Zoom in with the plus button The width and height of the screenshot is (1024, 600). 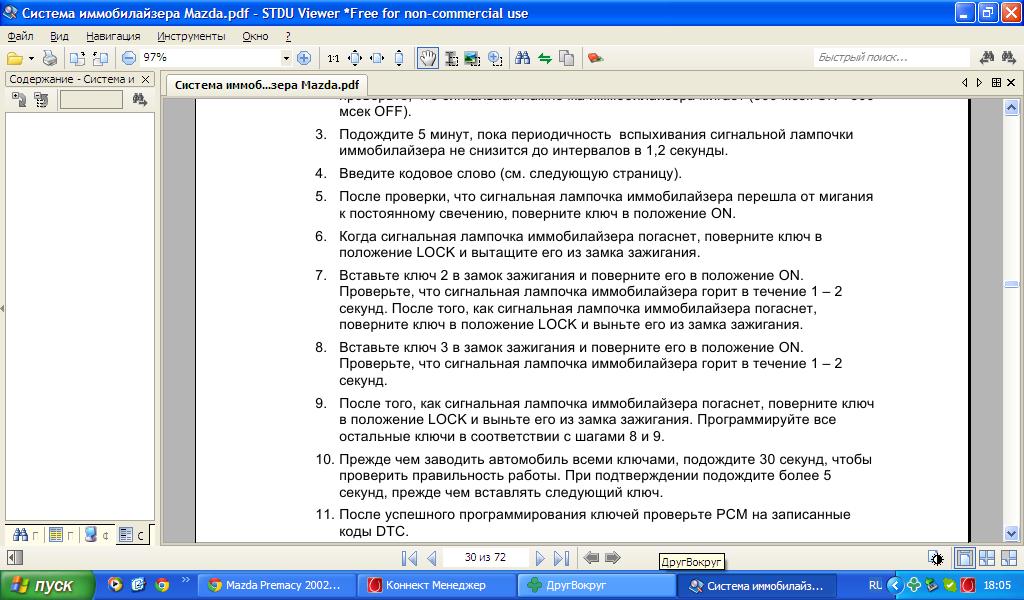pyautogui.click(x=304, y=58)
